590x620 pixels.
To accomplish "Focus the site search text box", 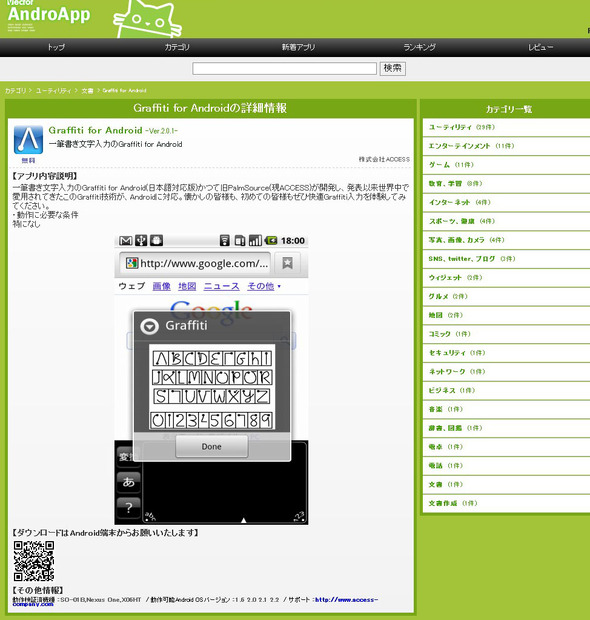I will click(284, 68).
